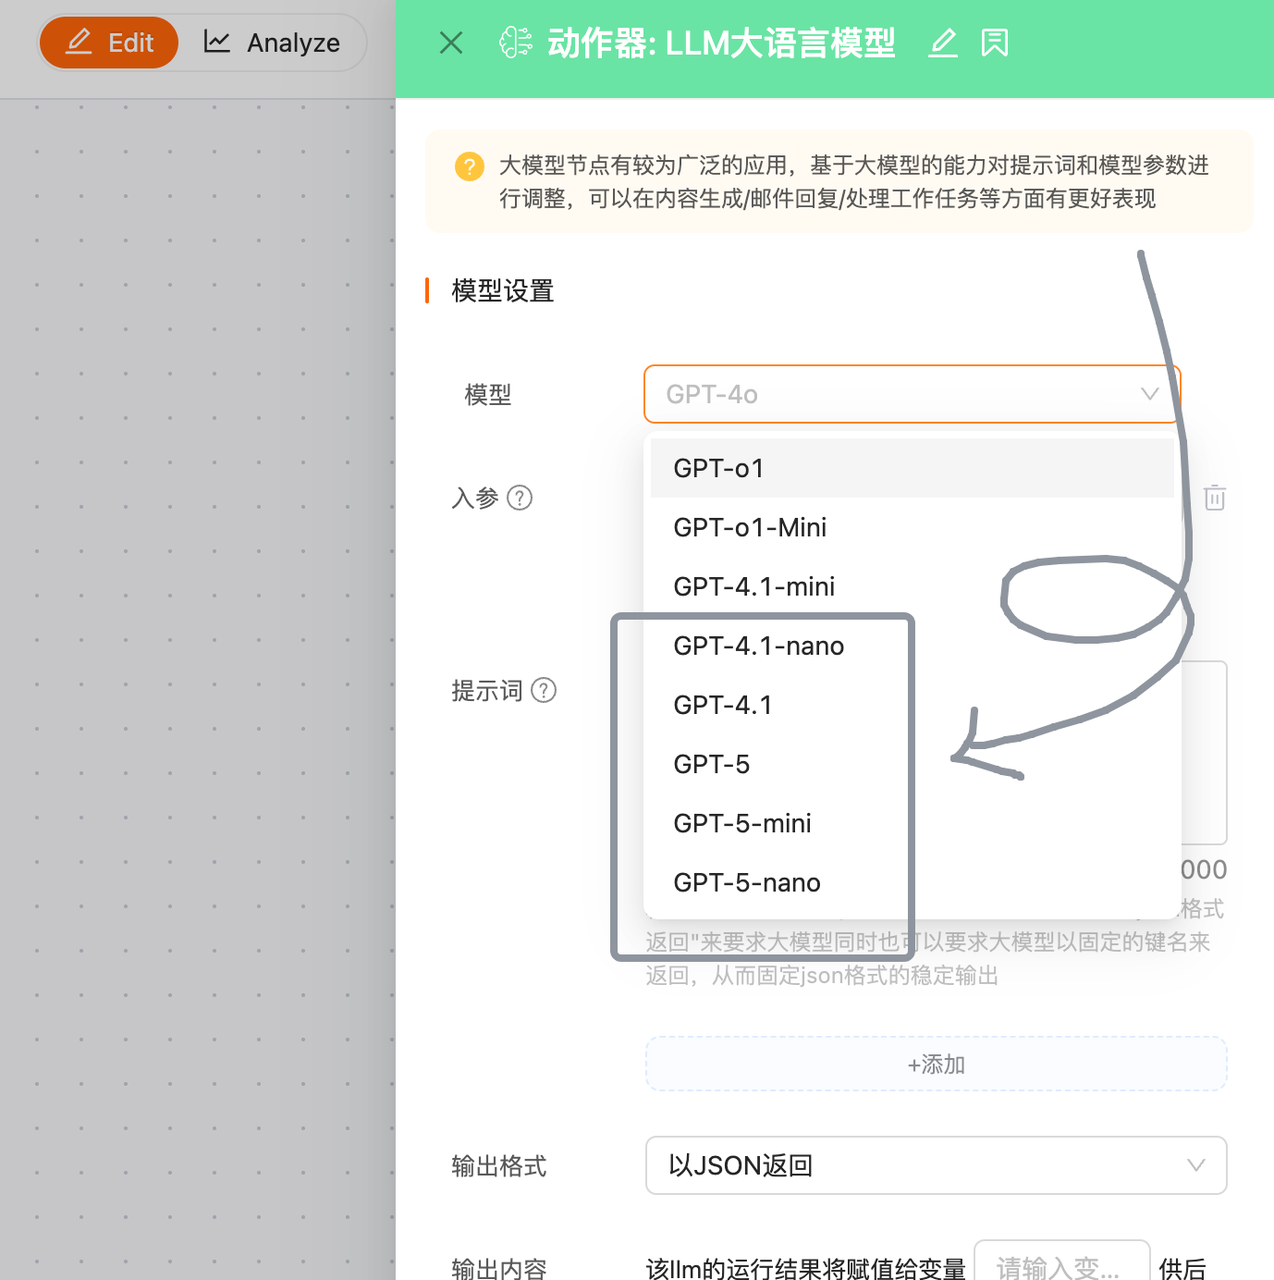Click the brain icon in panel header
The height and width of the screenshot is (1280, 1274).
(x=516, y=43)
